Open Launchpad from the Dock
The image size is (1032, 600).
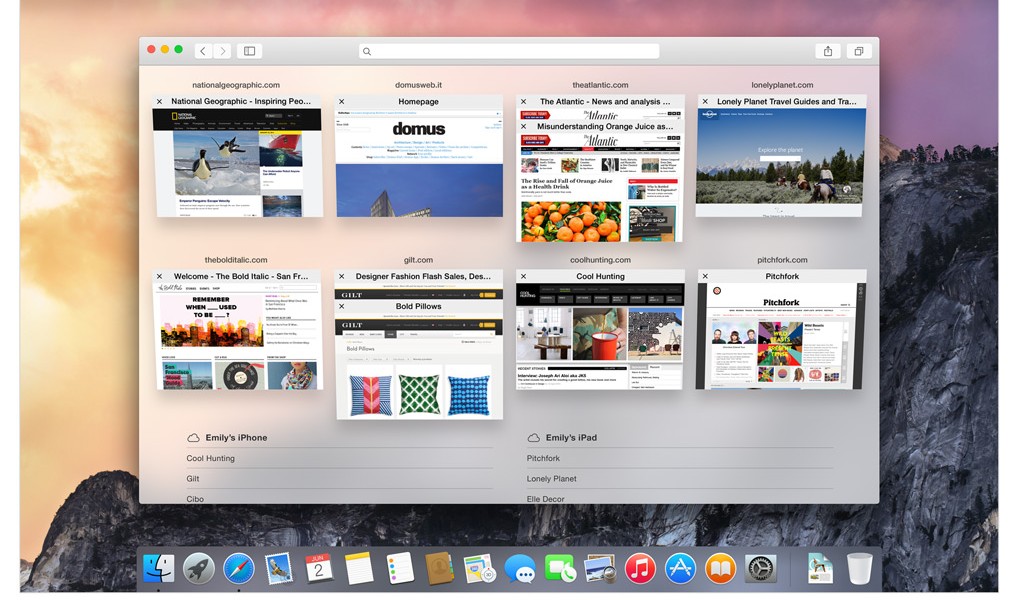(x=199, y=568)
